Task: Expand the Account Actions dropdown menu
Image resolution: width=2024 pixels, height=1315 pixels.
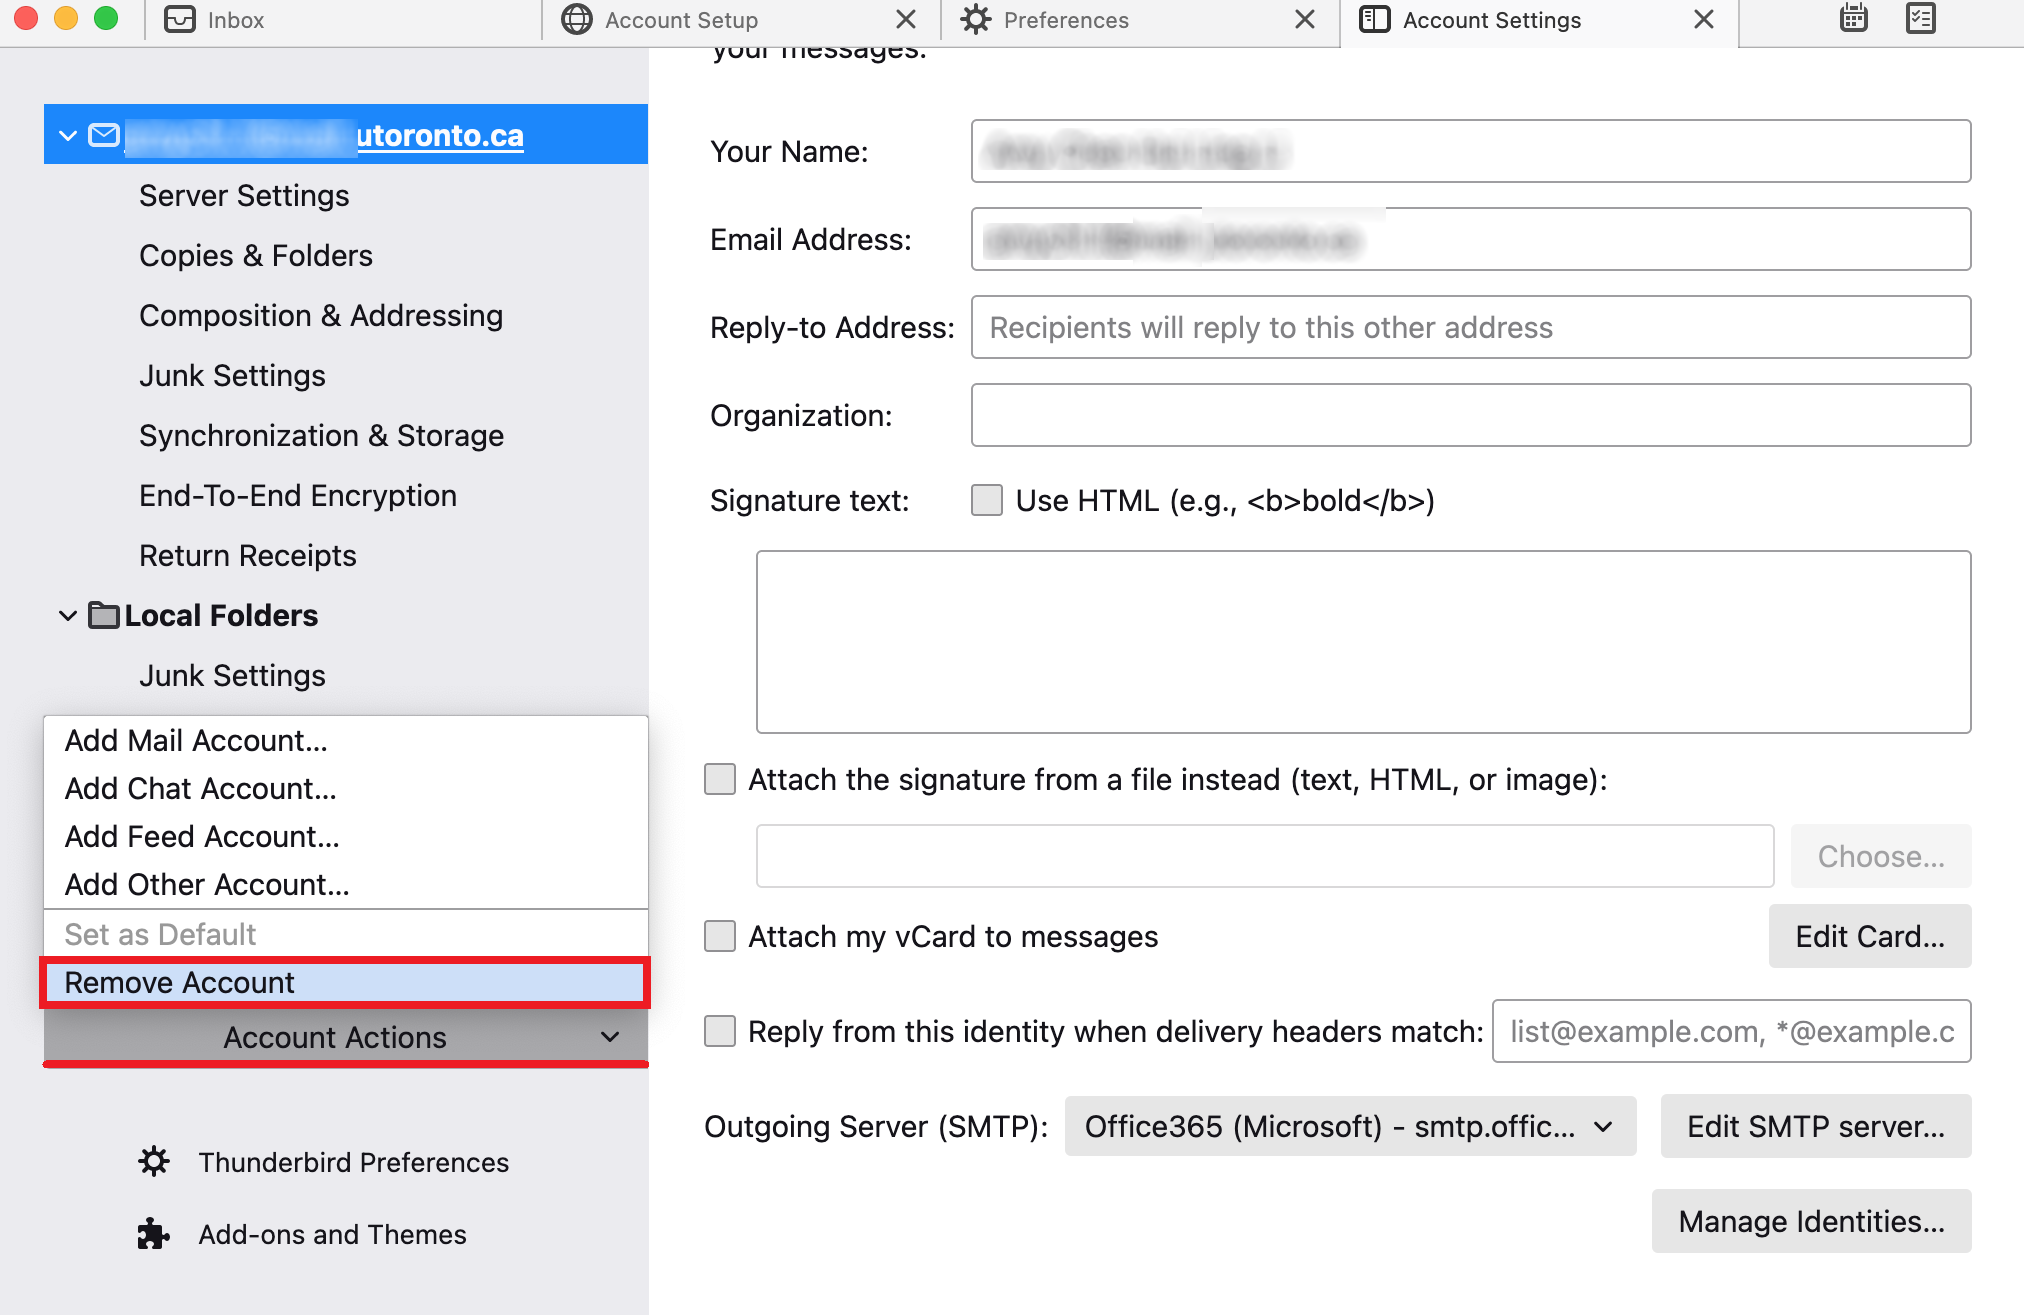Action: (336, 1036)
